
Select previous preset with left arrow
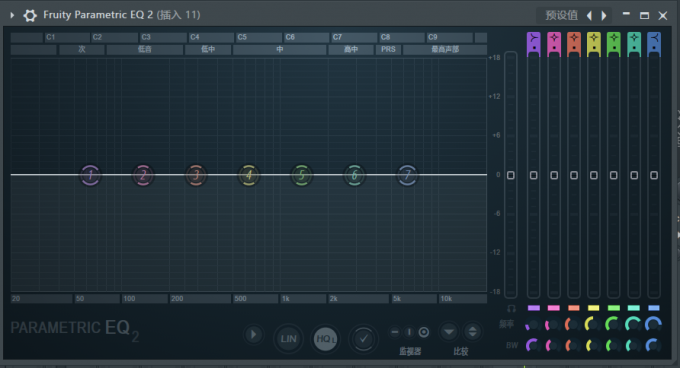pos(589,16)
